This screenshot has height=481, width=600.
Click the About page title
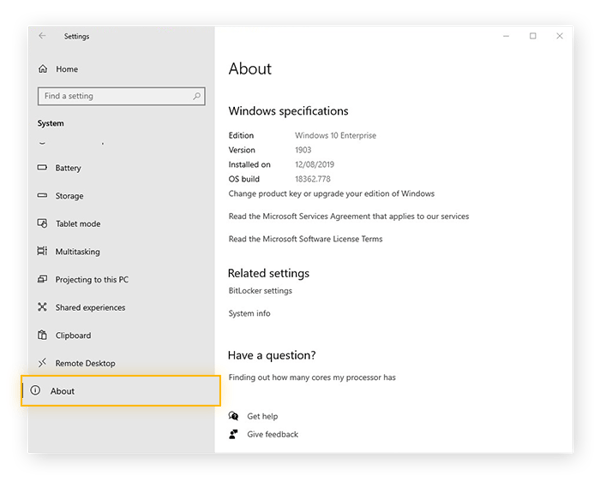click(x=250, y=69)
